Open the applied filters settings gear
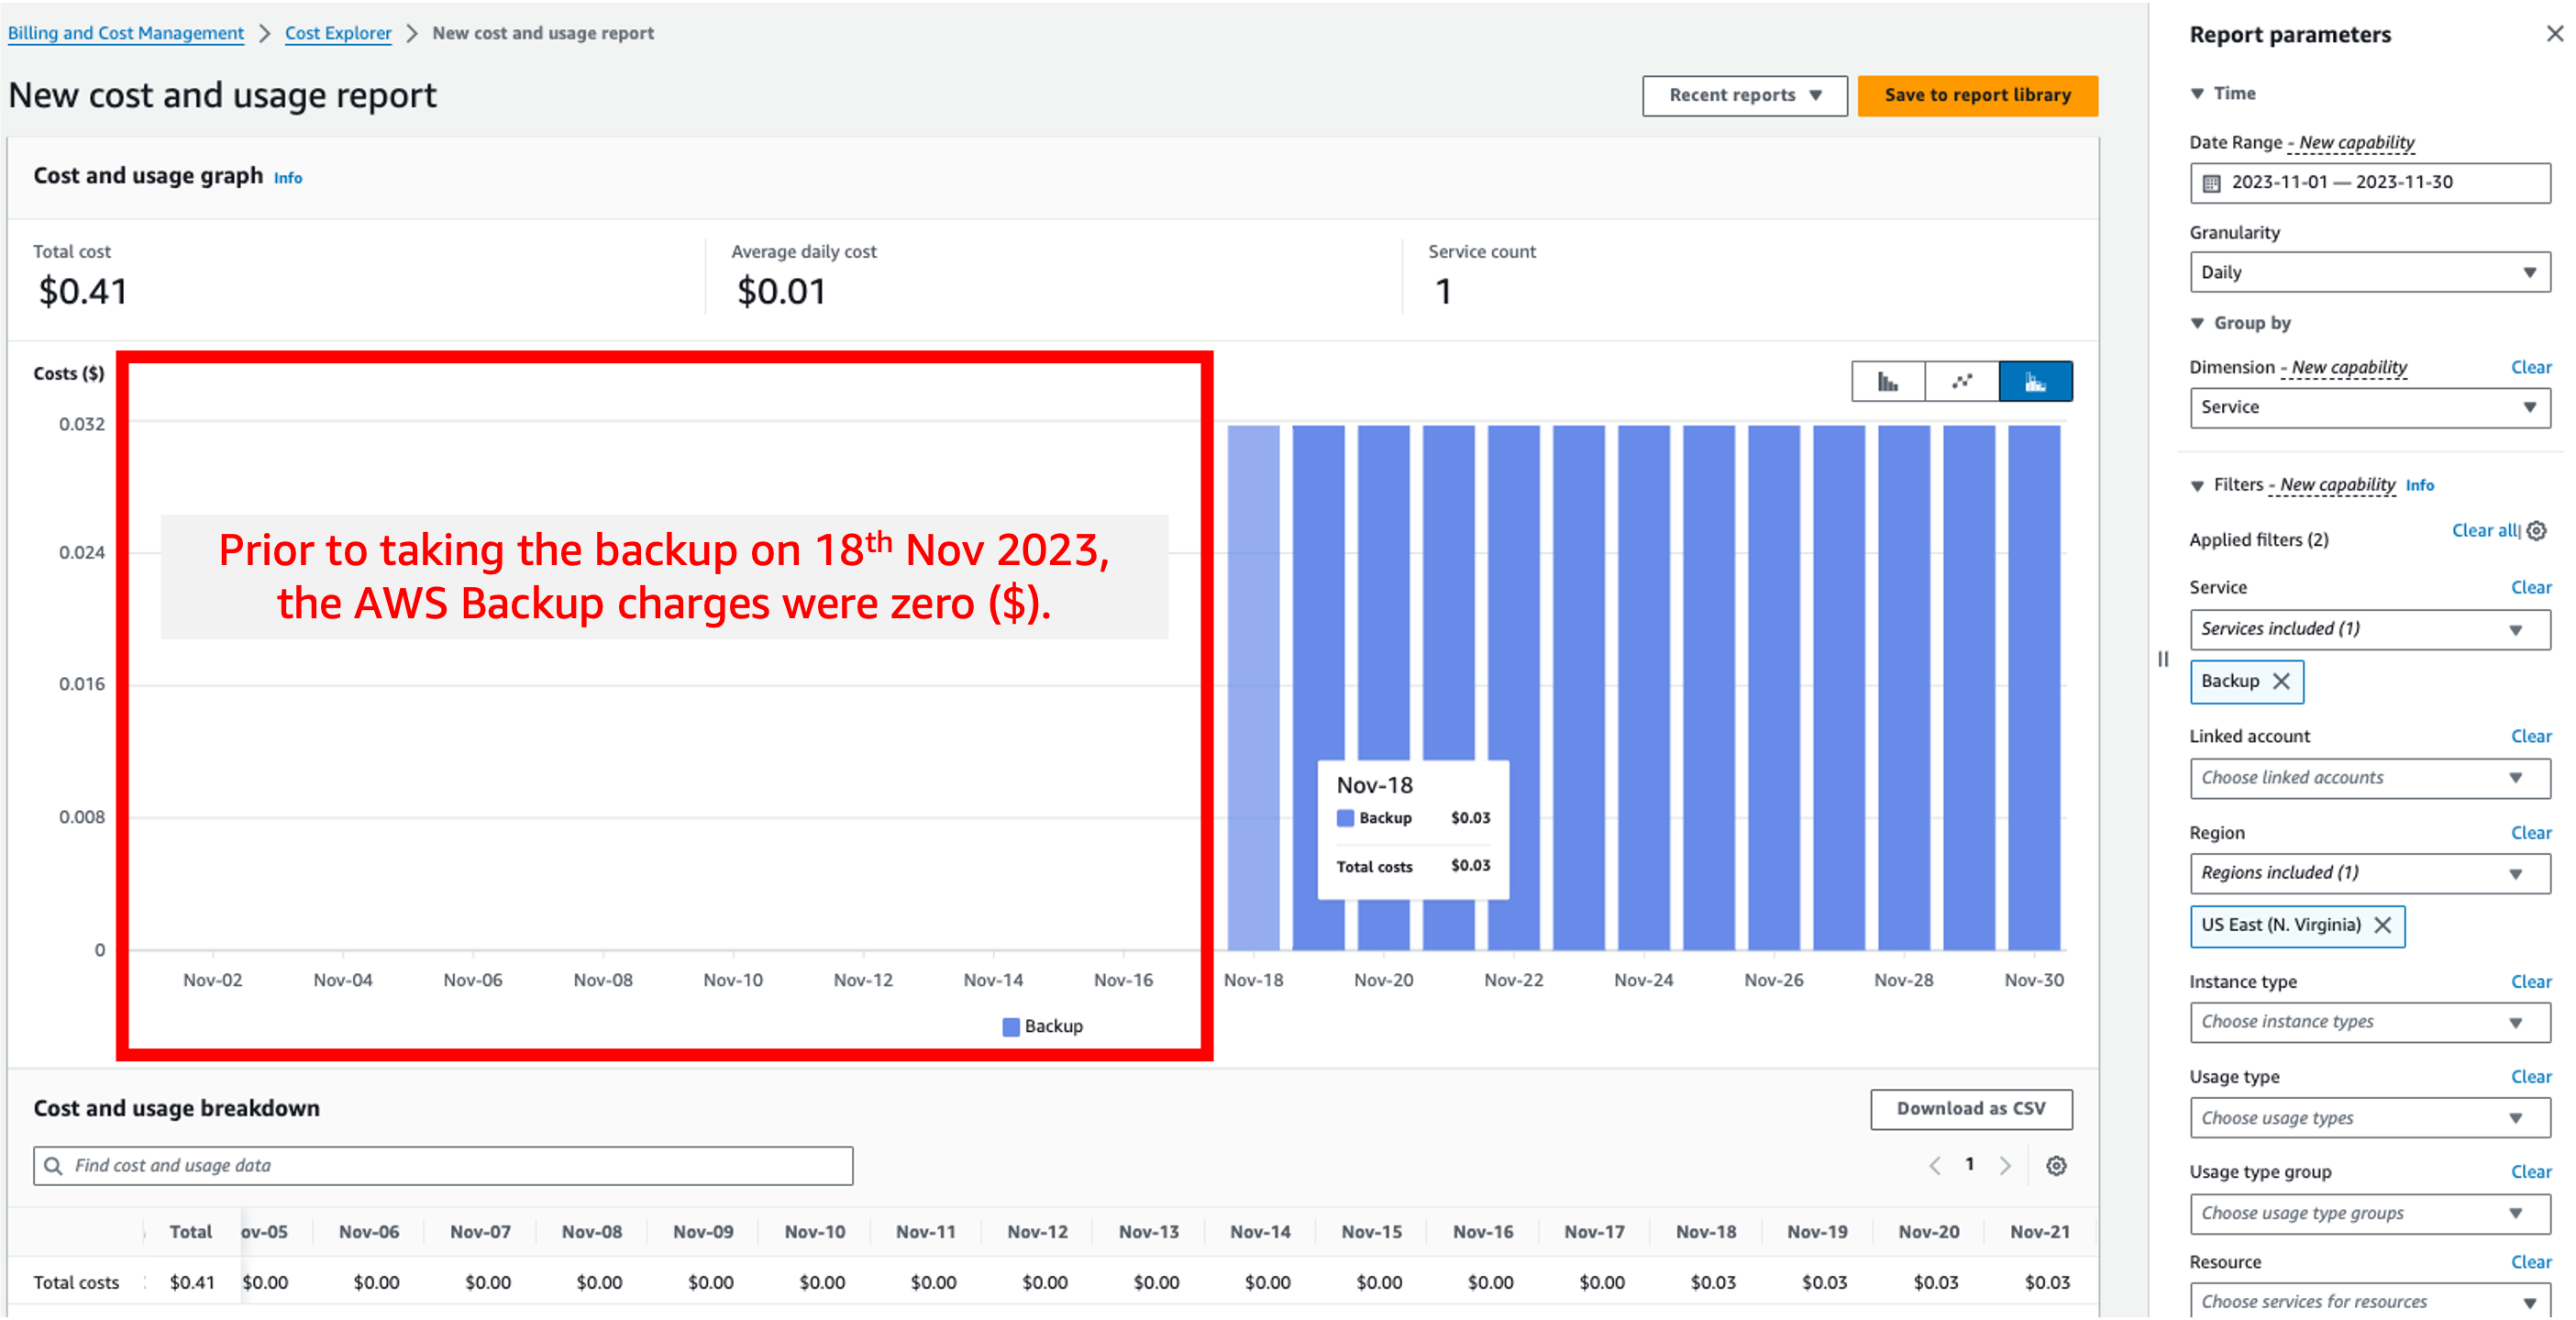Viewport: 2576px width, 1320px height. 2537,531
